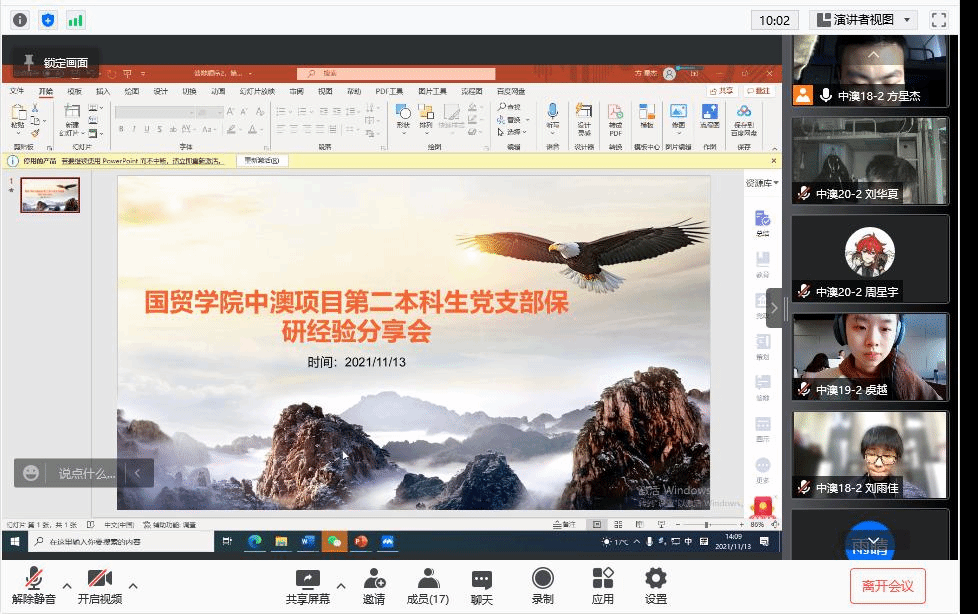978x614 pixels.
Task: Open the 应用 apps panel
Action: point(602,585)
